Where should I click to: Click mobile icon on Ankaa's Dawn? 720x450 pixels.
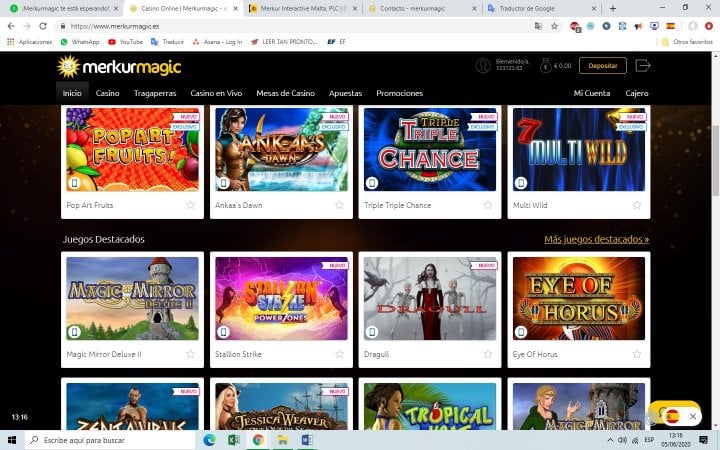click(x=223, y=183)
